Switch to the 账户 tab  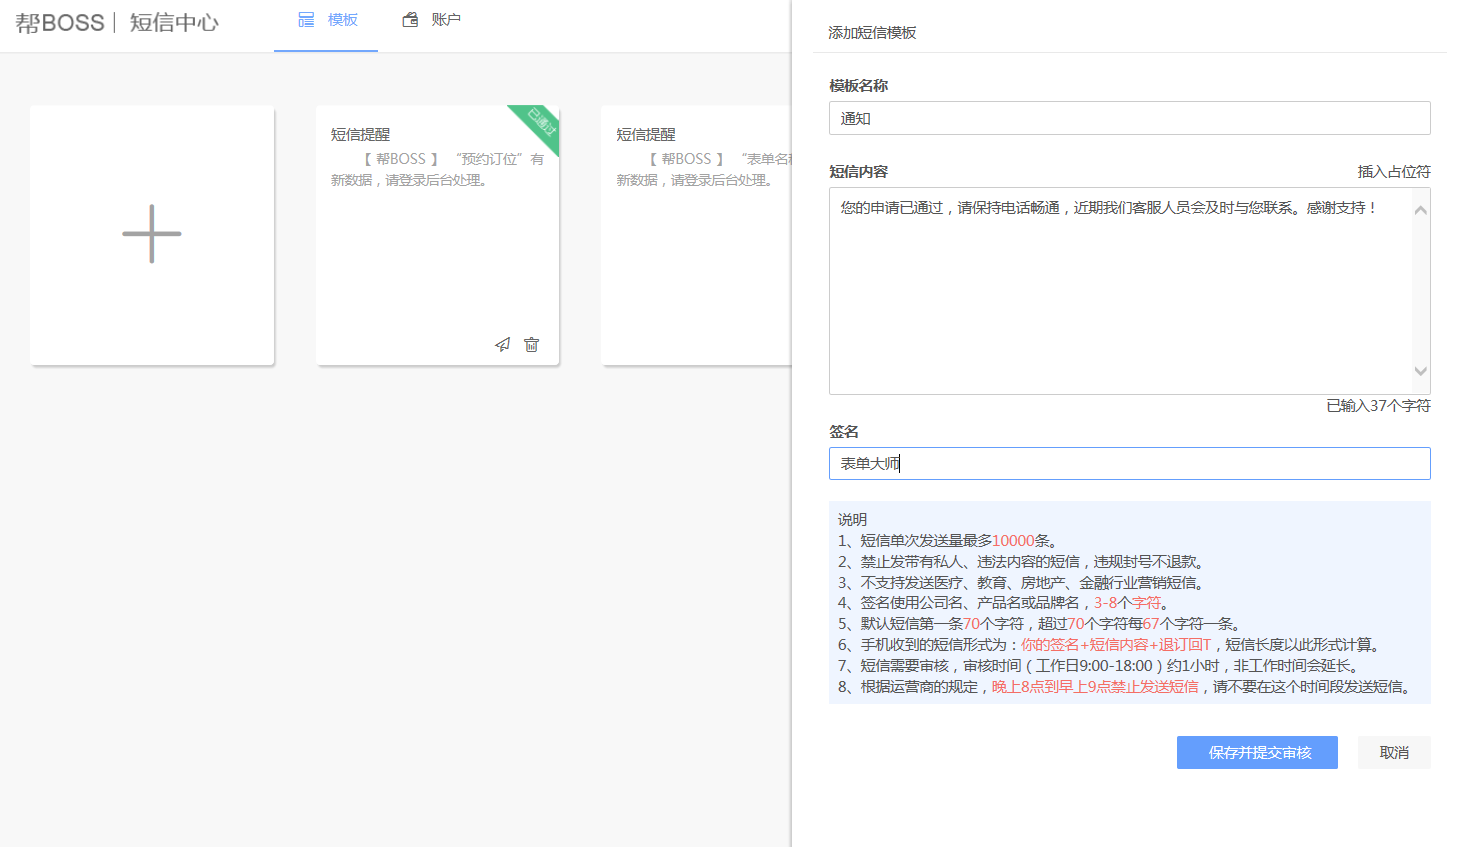tap(444, 18)
